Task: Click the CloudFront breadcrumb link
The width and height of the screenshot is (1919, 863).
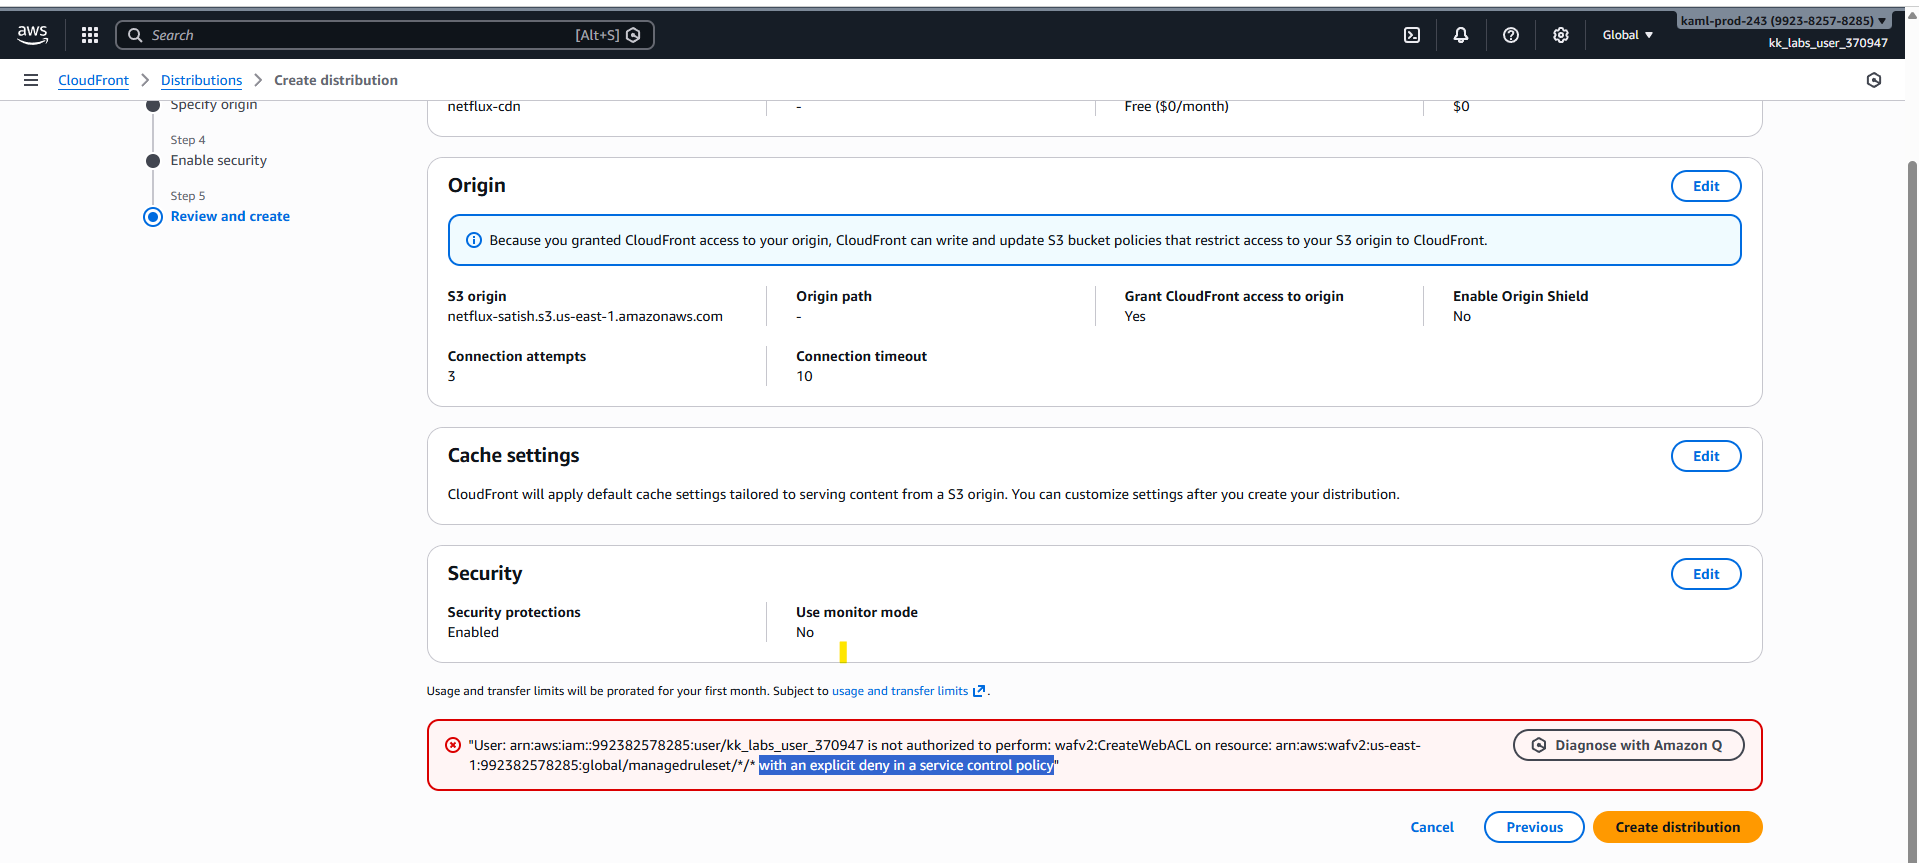Action: [93, 80]
